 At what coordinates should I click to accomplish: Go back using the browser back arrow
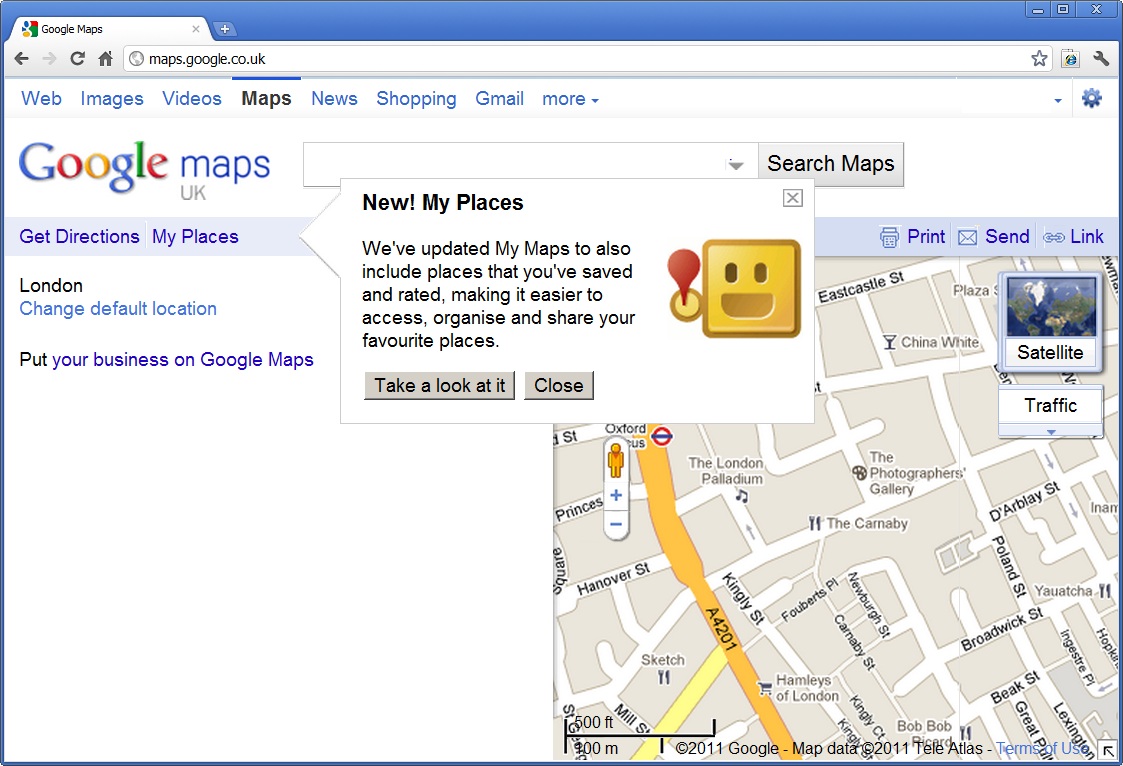click(21, 59)
